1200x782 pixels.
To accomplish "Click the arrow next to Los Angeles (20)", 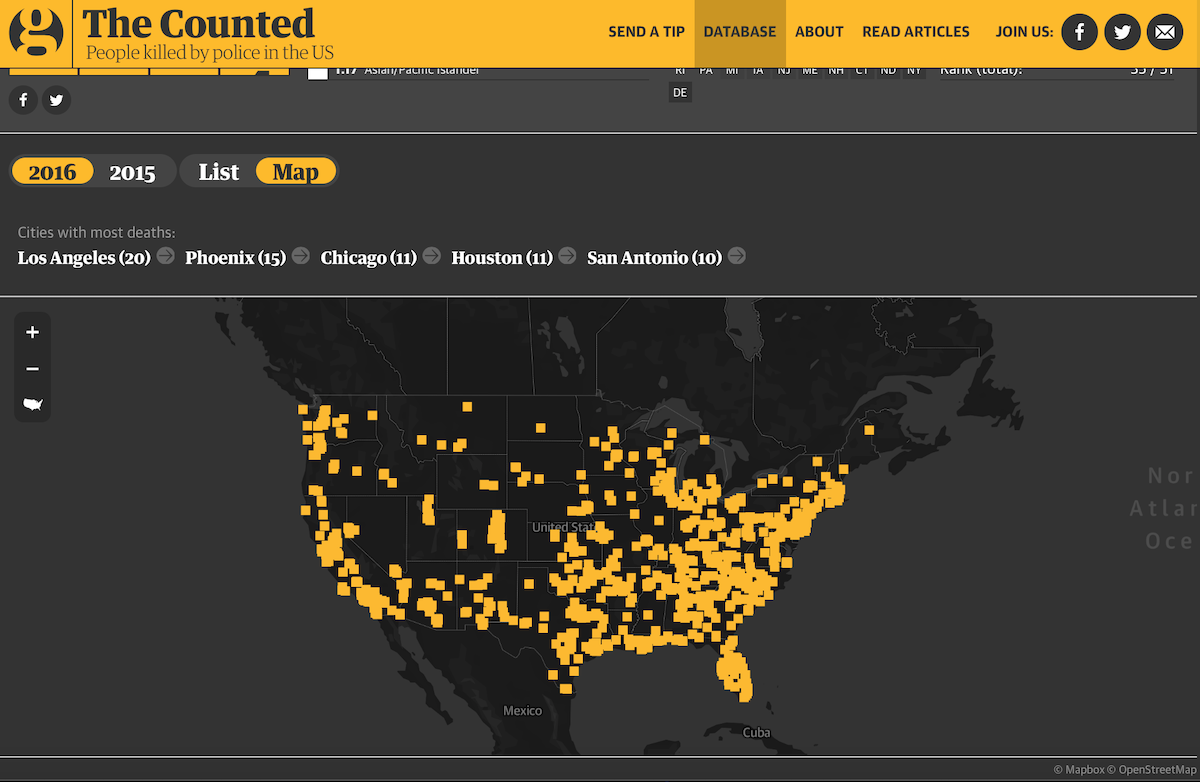I will click(165, 256).
